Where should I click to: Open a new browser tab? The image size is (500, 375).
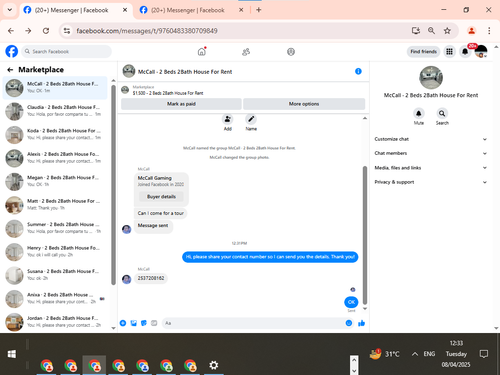tap(259, 10)
